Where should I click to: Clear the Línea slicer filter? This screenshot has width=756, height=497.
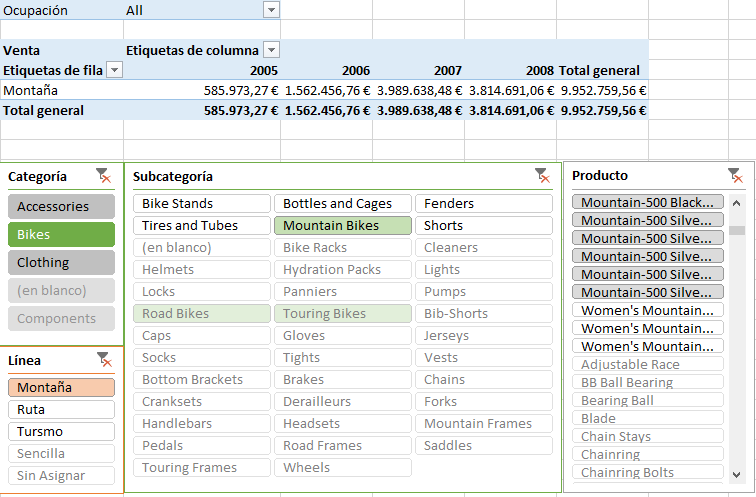point(103,359)
